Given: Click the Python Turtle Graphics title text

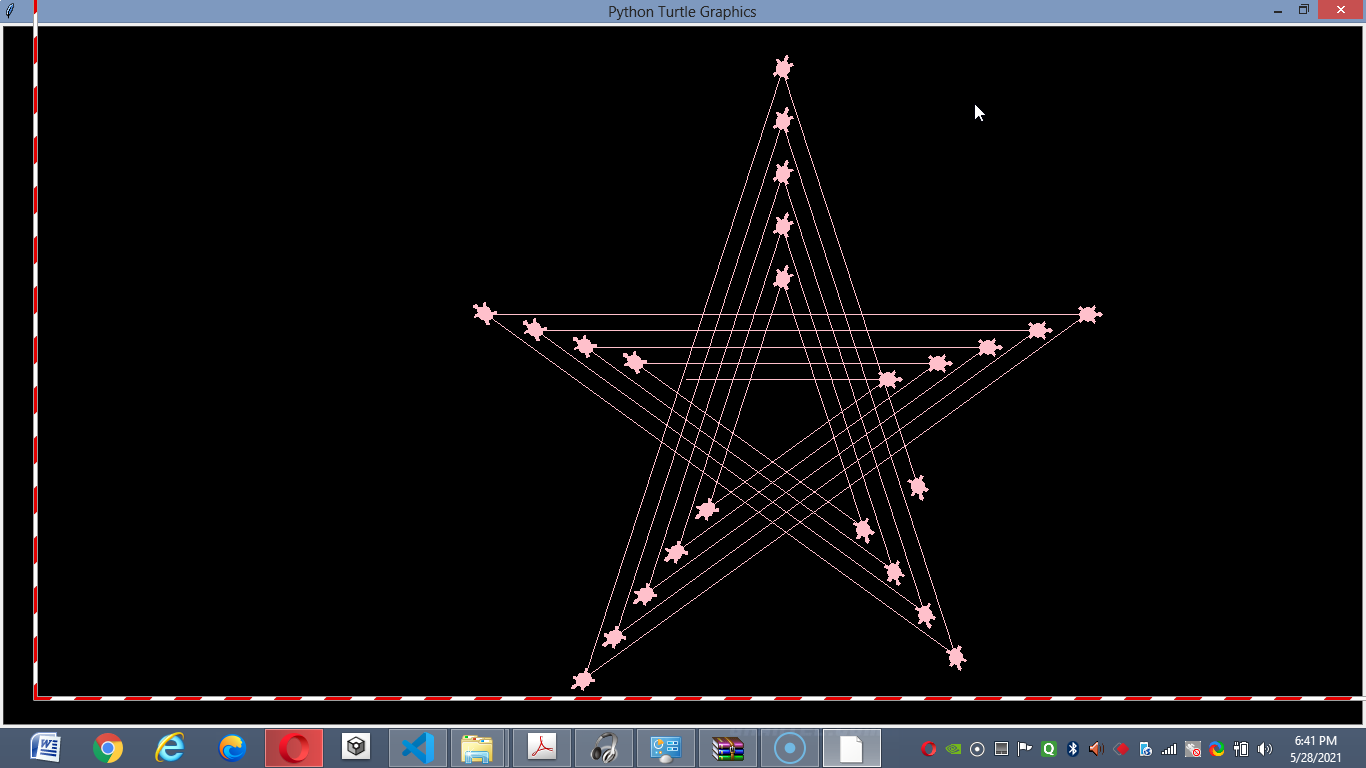Looking at the screenshot, I should (682, 12).
